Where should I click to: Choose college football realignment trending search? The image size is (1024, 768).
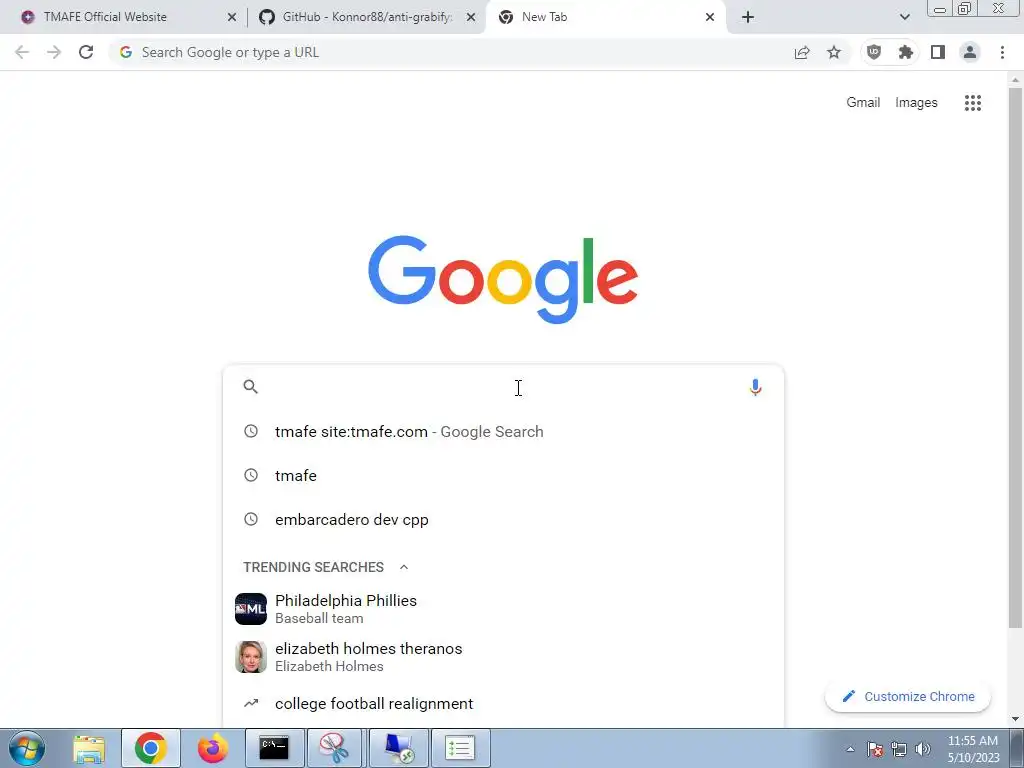tap(503, 703)
